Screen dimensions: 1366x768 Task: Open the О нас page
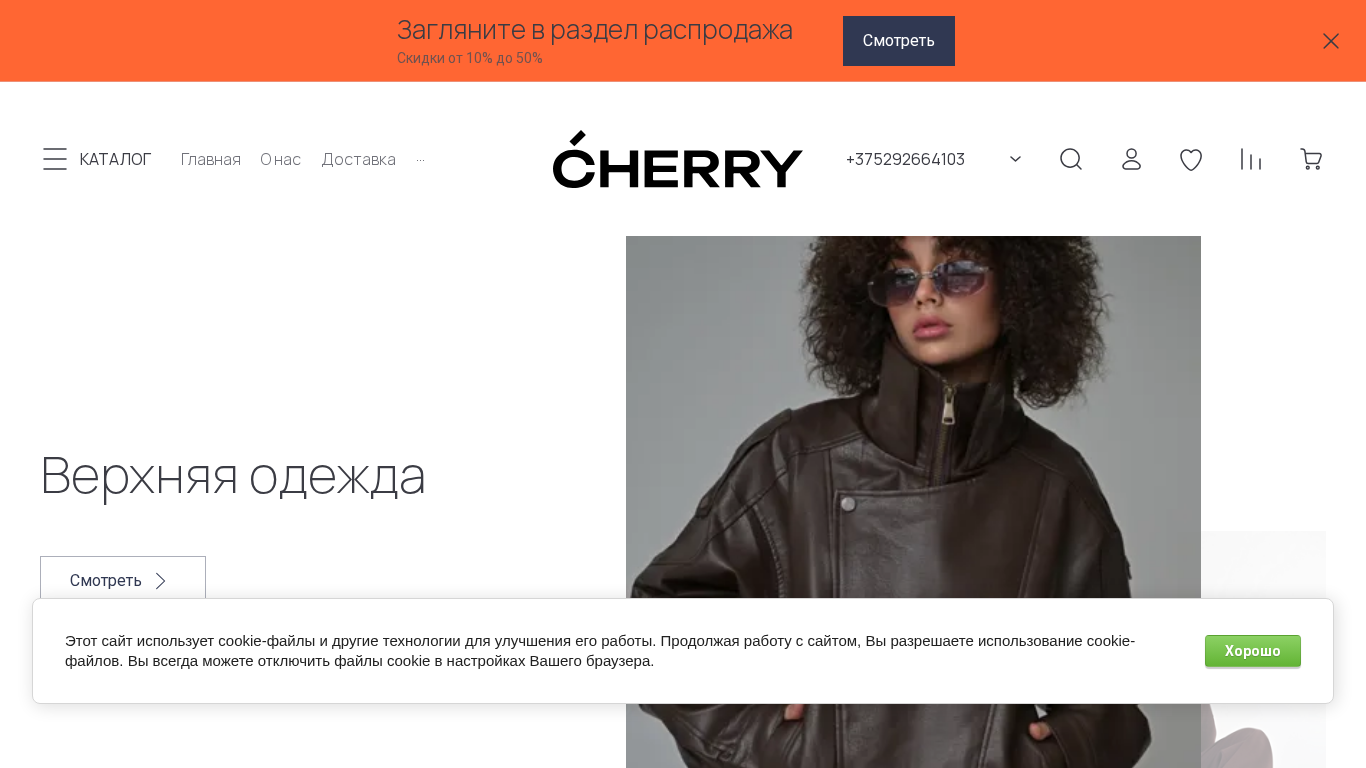pyautogui.click(x=281, y=159)
